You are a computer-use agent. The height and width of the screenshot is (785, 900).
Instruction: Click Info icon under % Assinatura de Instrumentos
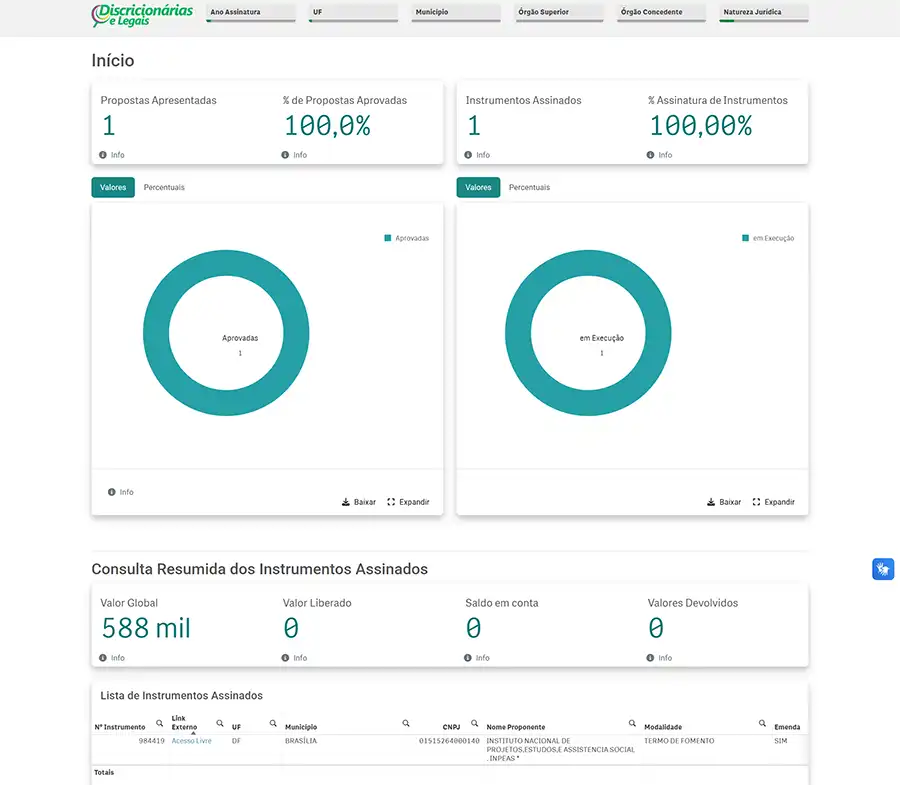(x=650, y=155)
